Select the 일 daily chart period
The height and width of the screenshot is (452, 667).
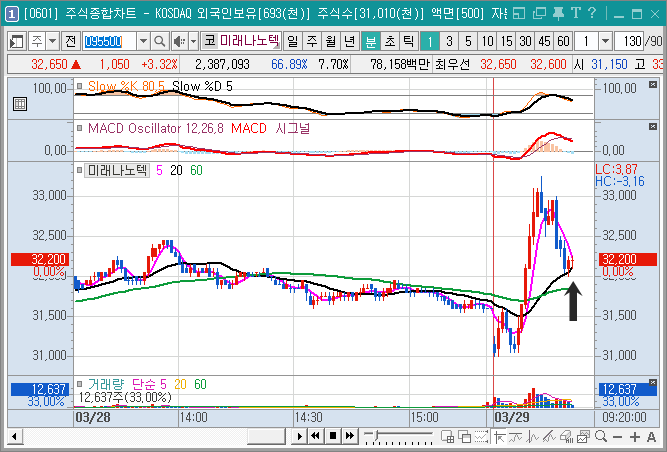click(x=293, y=41)
